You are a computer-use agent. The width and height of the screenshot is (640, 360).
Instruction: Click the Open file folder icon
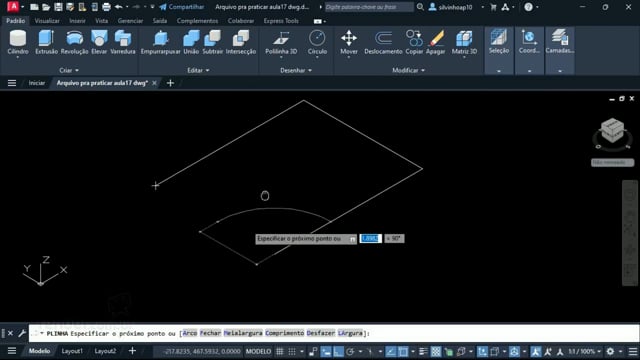pos(46,7)
